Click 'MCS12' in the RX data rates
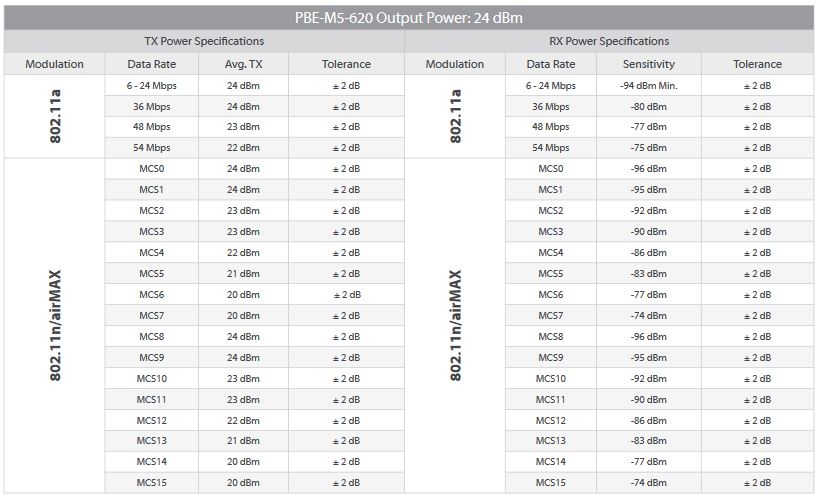 click(x=551, y=421)
